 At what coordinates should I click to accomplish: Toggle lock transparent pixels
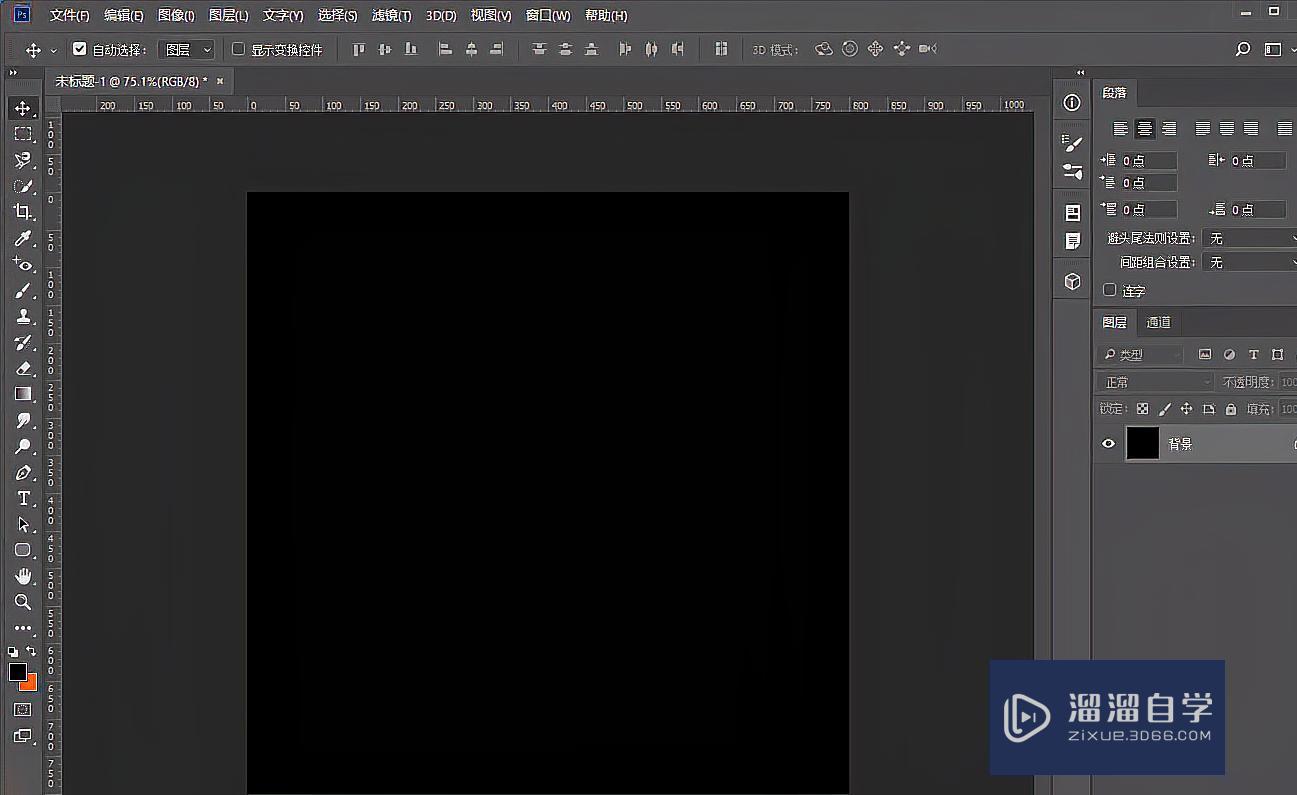(1141, 409)
